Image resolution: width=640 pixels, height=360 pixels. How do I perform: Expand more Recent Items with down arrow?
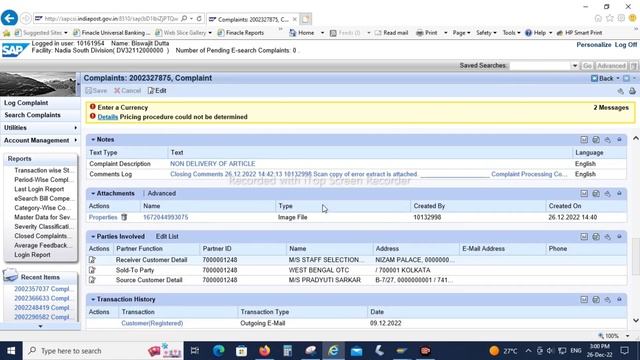tap(40, 326)
